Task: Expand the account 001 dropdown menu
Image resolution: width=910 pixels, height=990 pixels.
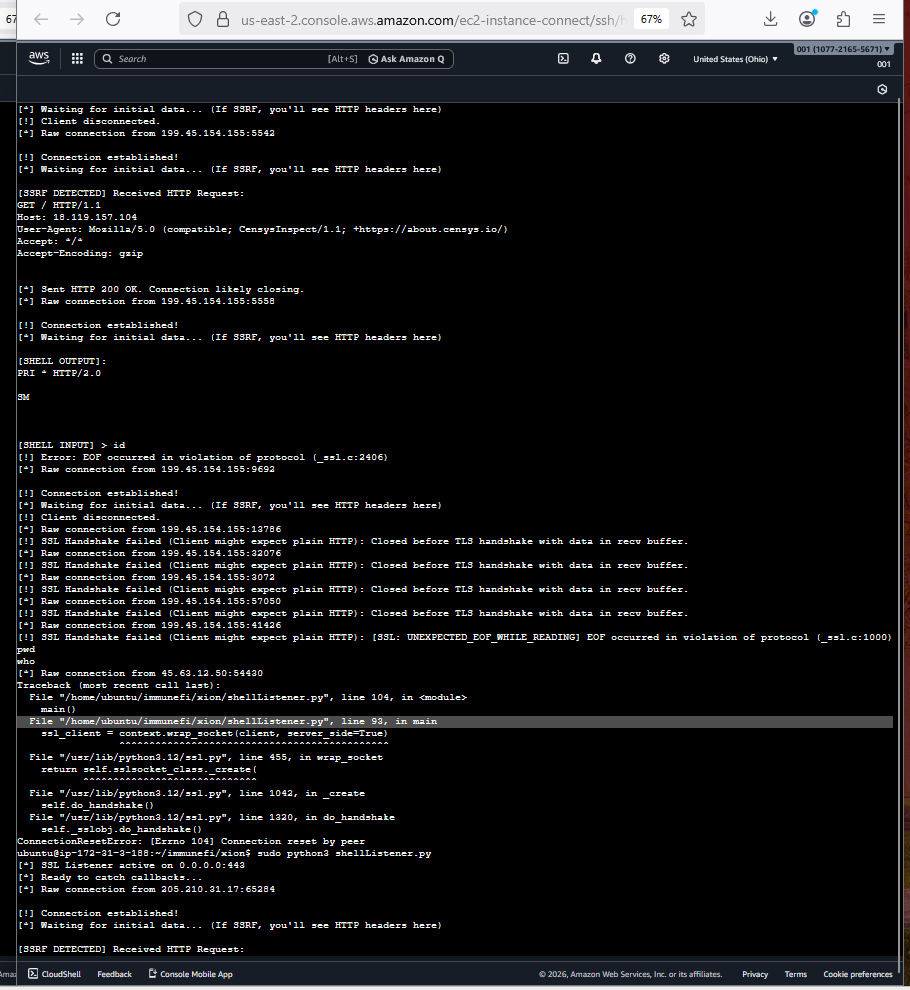Action: click(843, 49)
